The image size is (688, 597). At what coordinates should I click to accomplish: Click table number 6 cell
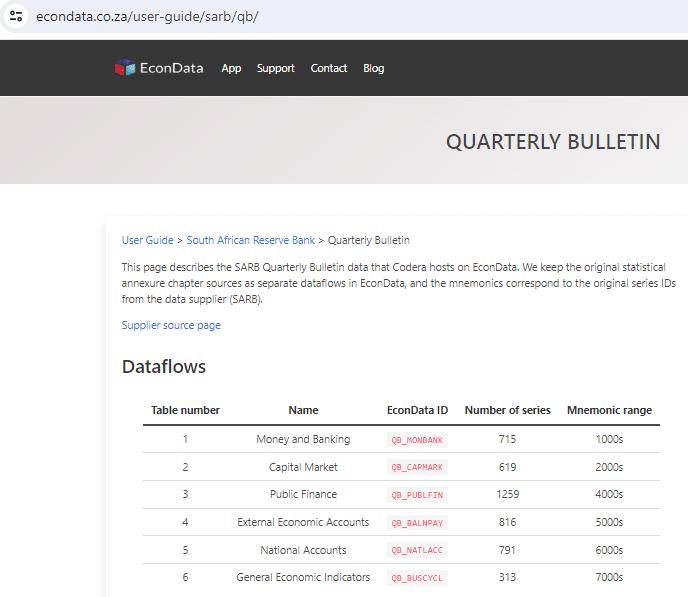tap(185, 577)
